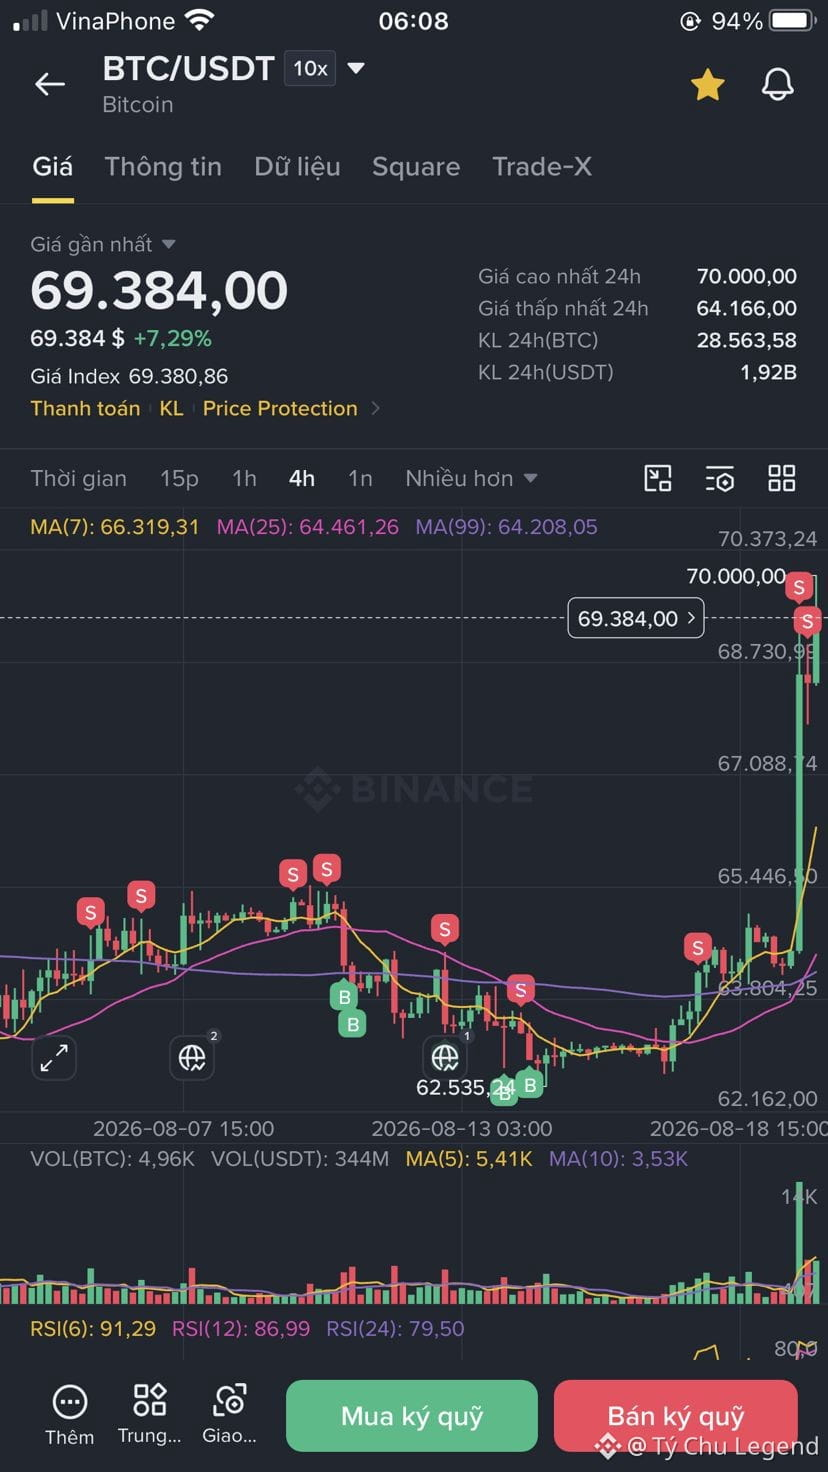The width and height of the screenshot is (828, 1472).
Task: Tap the MA(25): 64.461,26 indicator label
Action: pos(308,526)
